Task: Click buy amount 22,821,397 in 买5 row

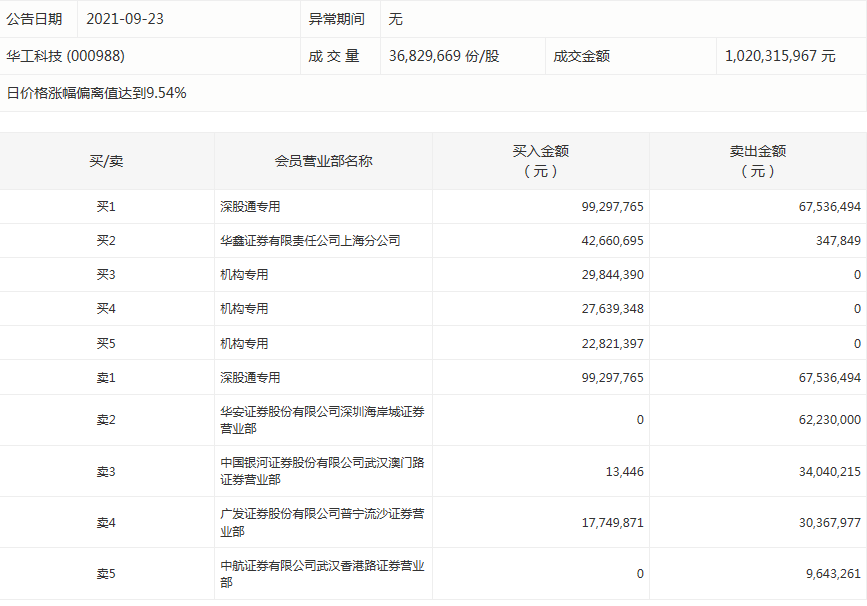Action: (x=613, y=343)
